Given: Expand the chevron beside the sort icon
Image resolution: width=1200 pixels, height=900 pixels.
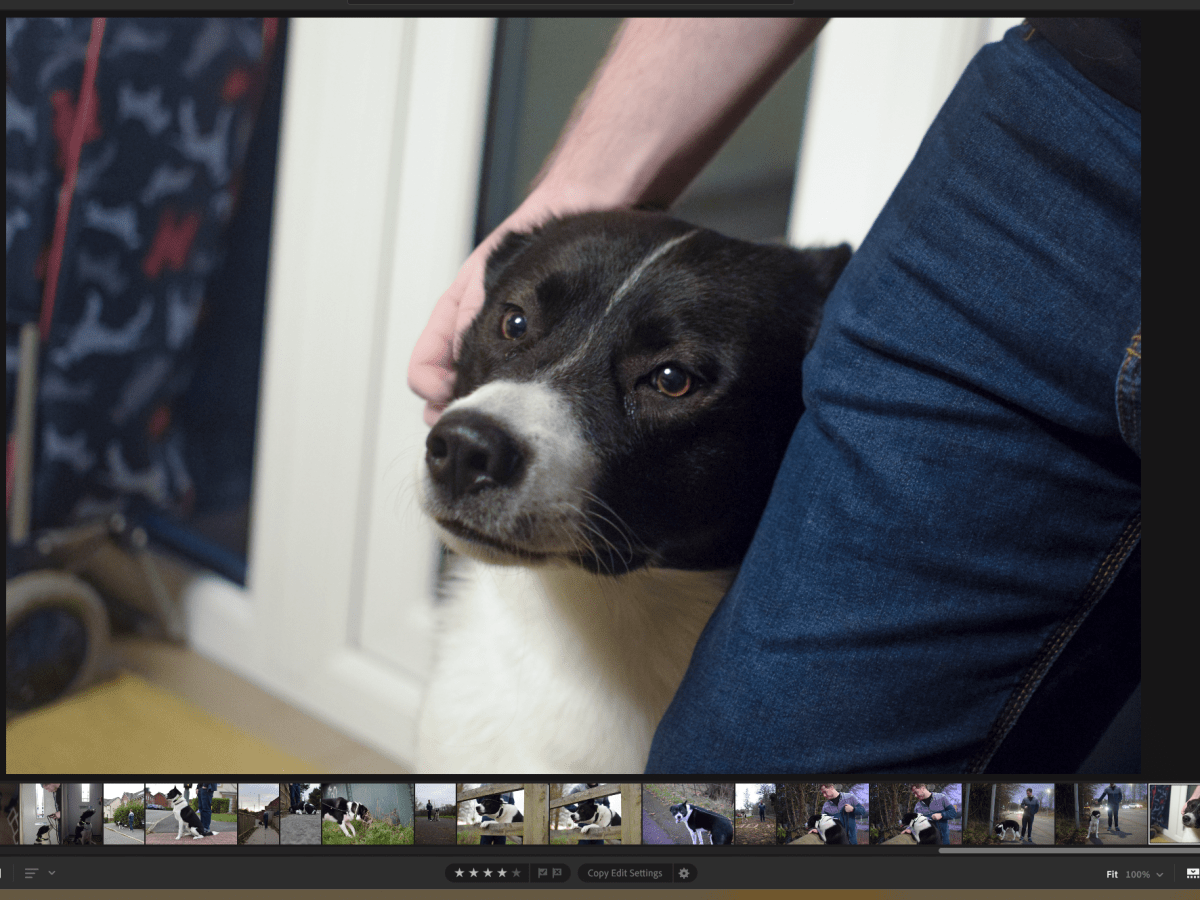Looking at the screenshot, I should [x=51, y=873].
